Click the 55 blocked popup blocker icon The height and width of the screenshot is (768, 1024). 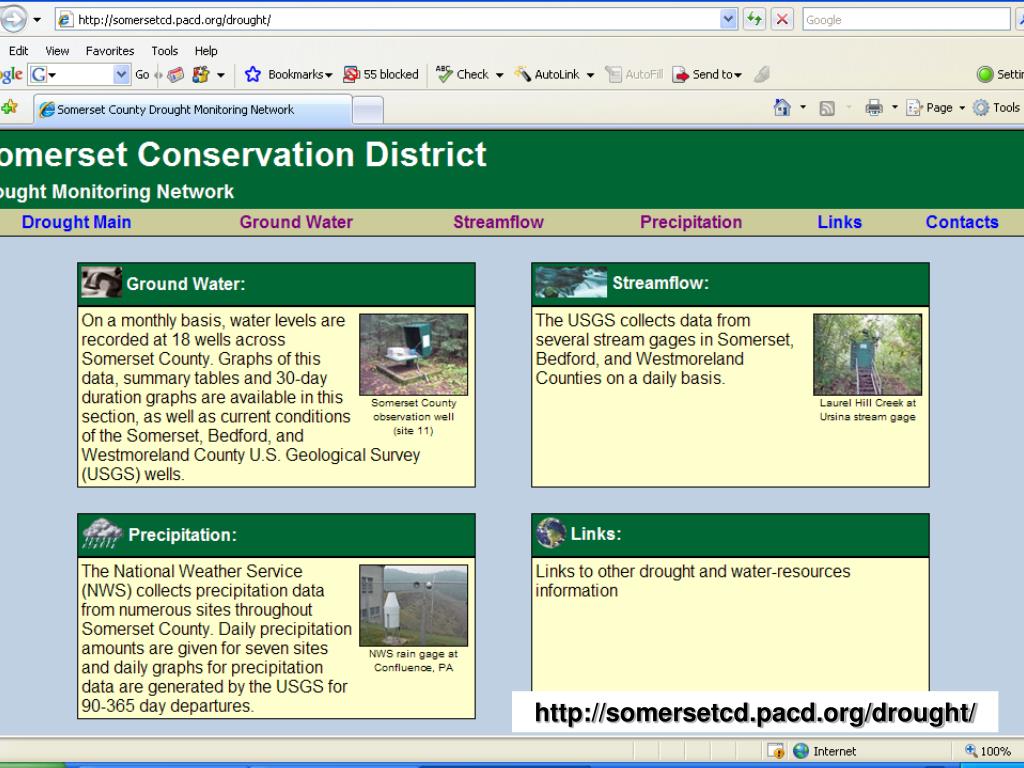point(351,74)
